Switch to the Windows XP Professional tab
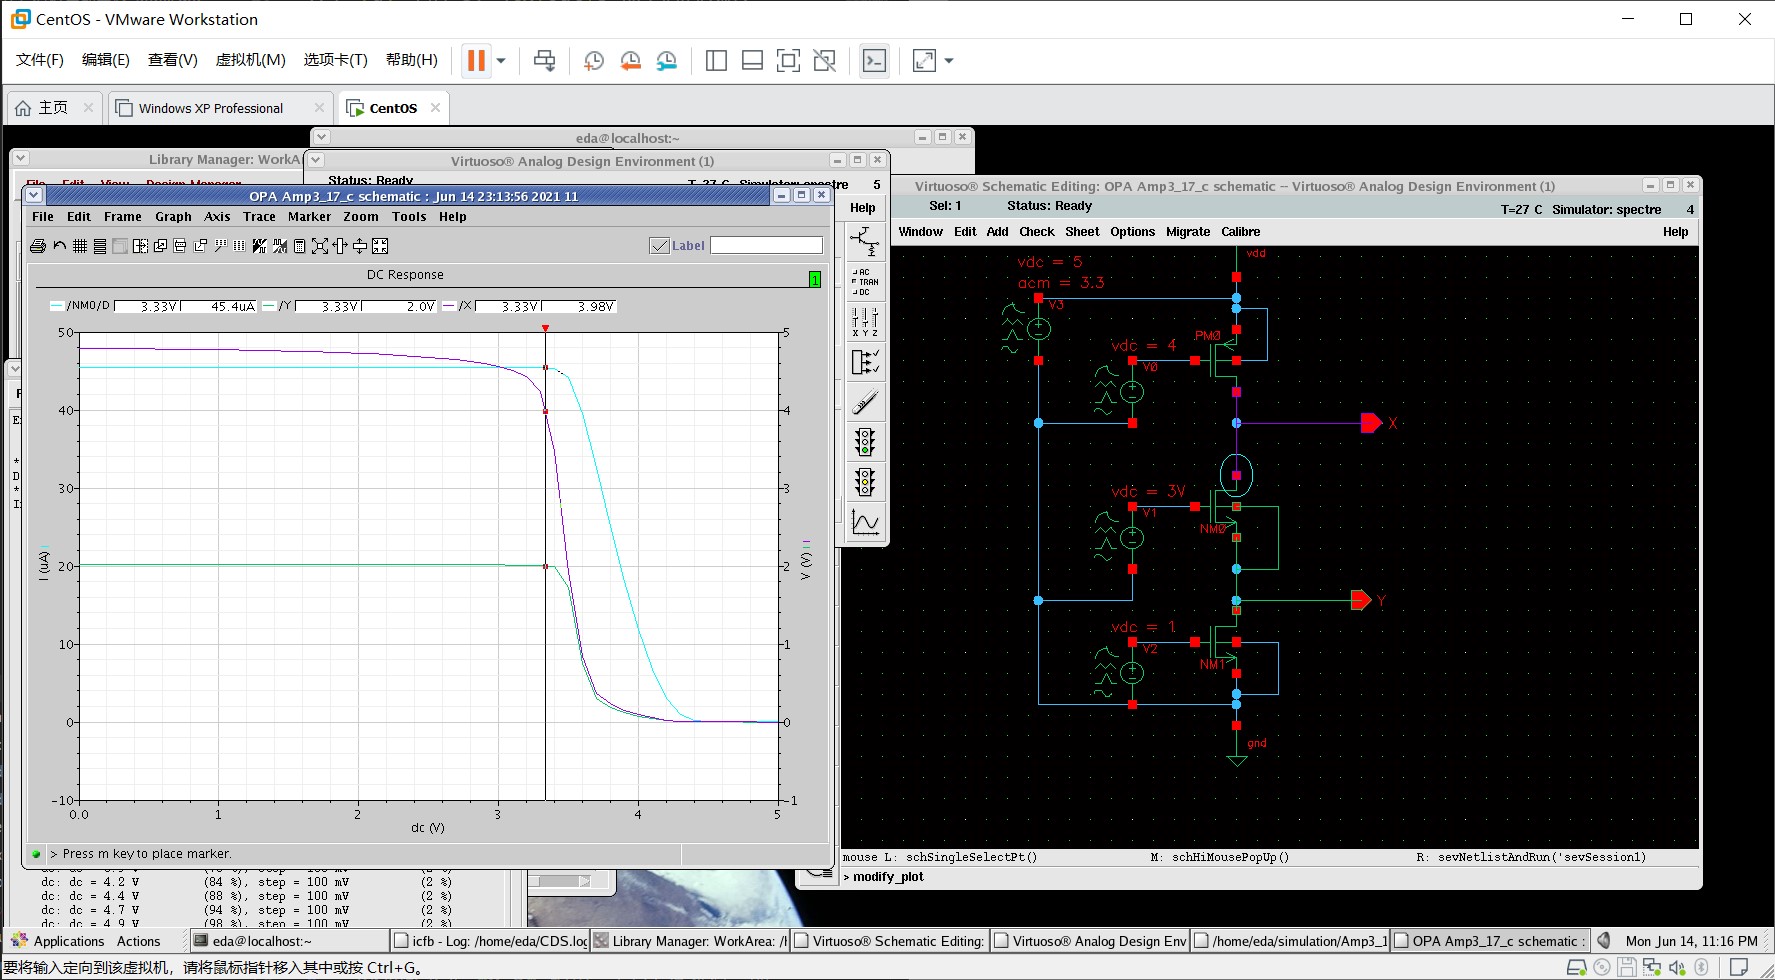Image resolution: width=1775 pixels, height=980 pixels. tap(210, 108)
